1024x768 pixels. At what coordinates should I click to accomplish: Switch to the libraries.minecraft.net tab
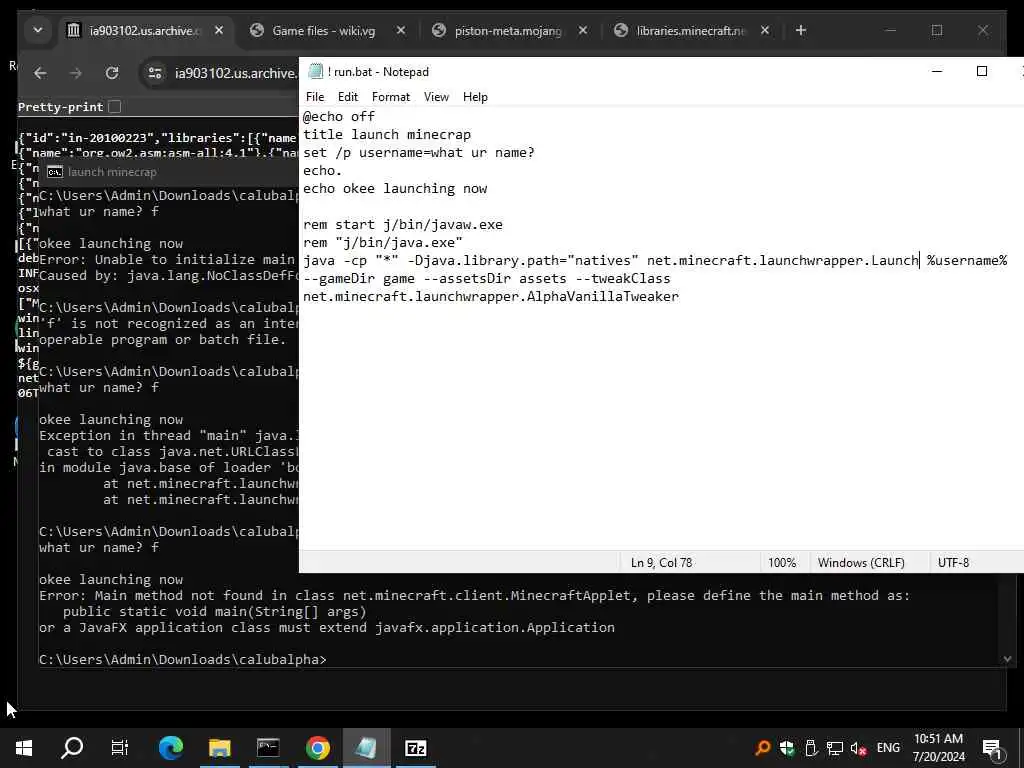690,31
